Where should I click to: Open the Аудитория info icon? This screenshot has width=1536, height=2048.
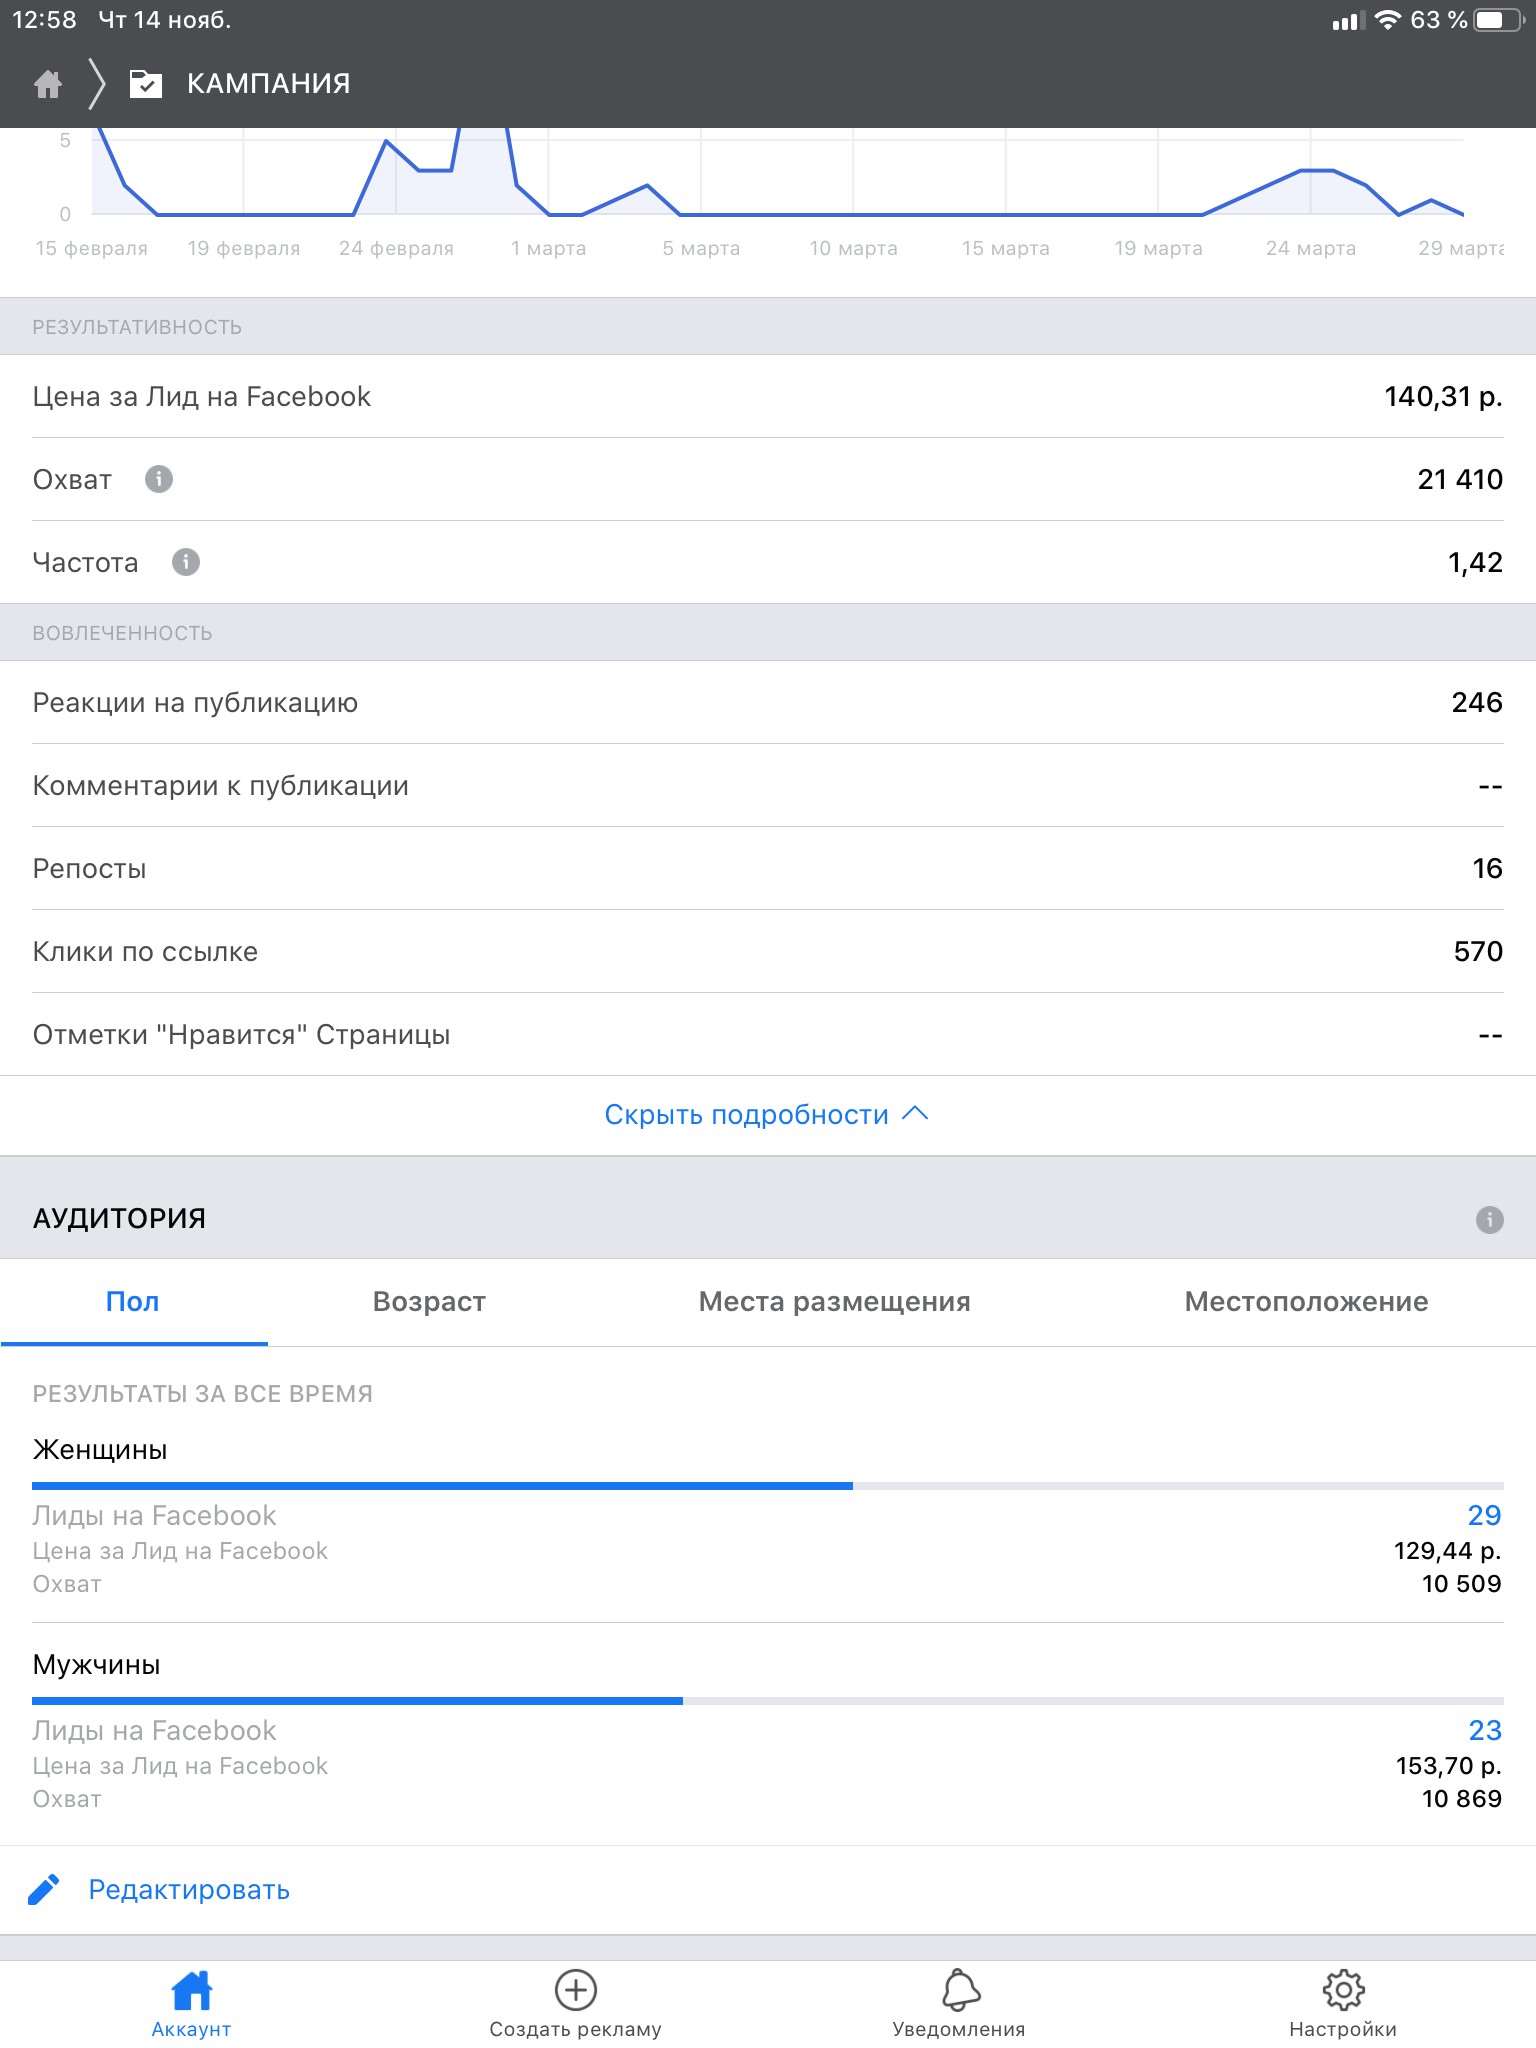click(1489, 1219)
